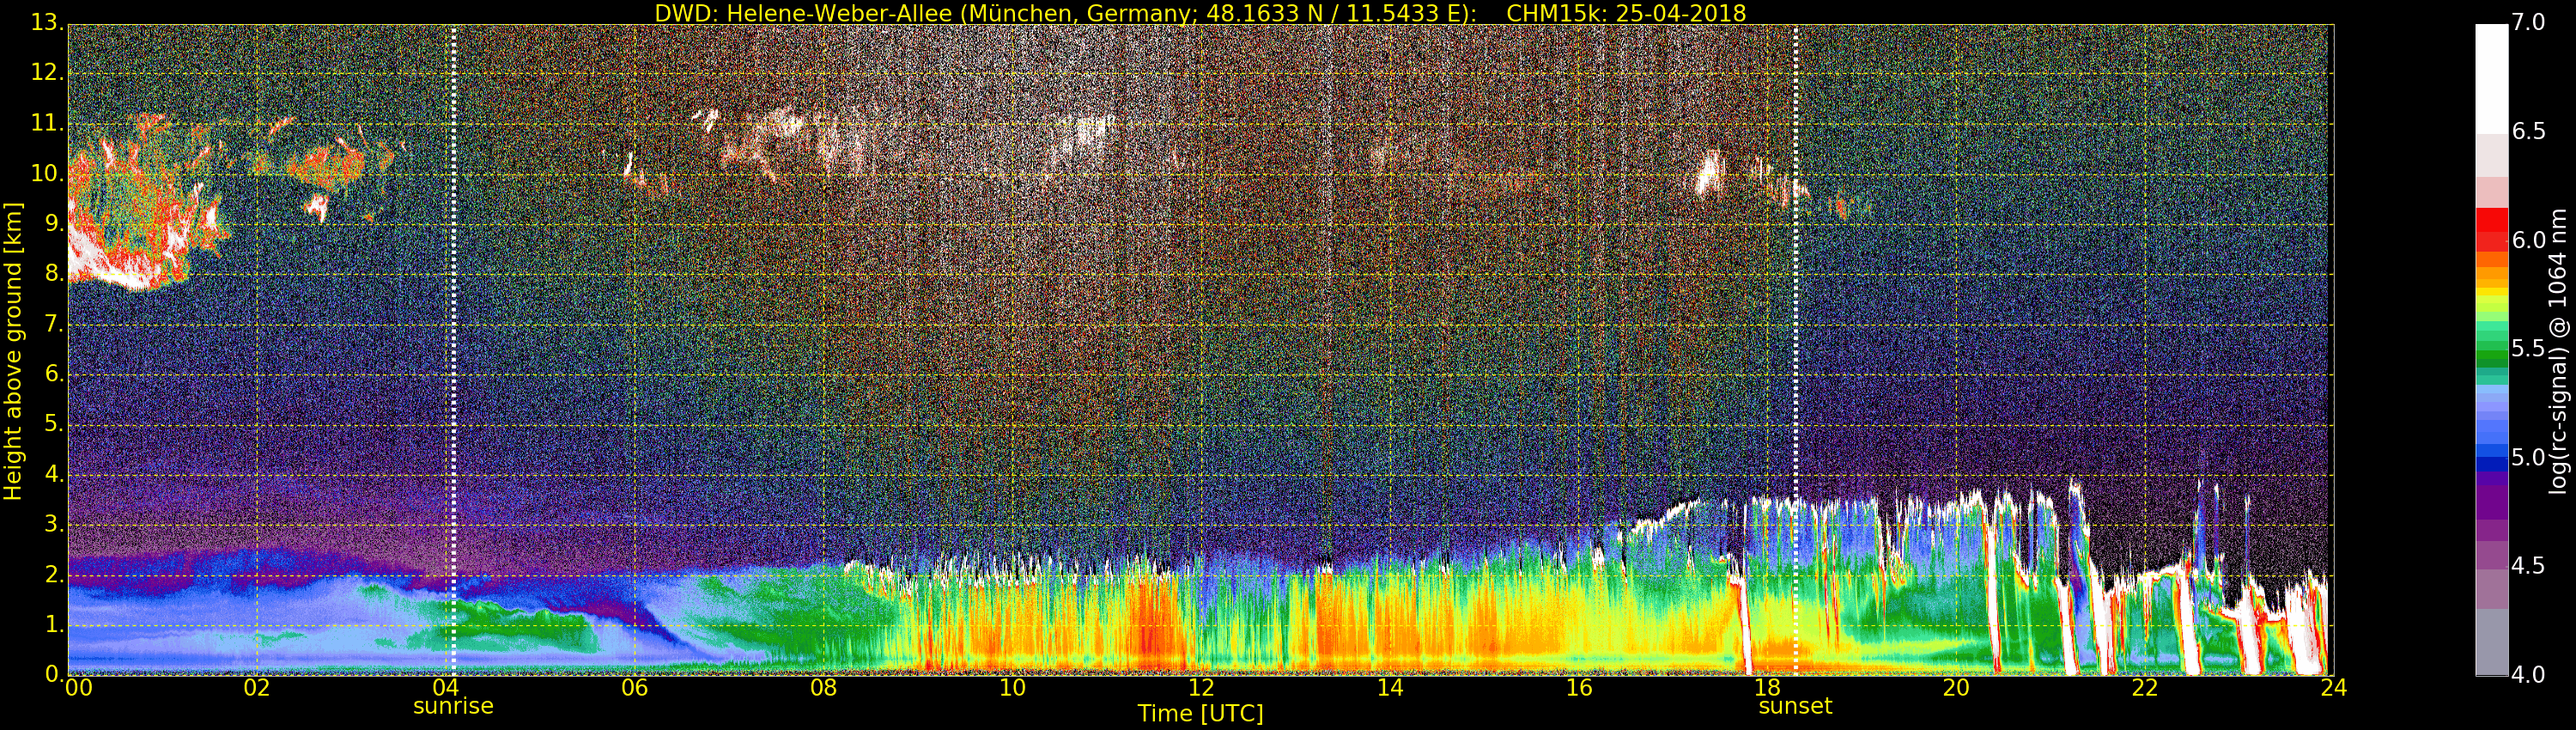
Task: Click the Time [UTC] axis label
Action: [x=1200, y=714]
